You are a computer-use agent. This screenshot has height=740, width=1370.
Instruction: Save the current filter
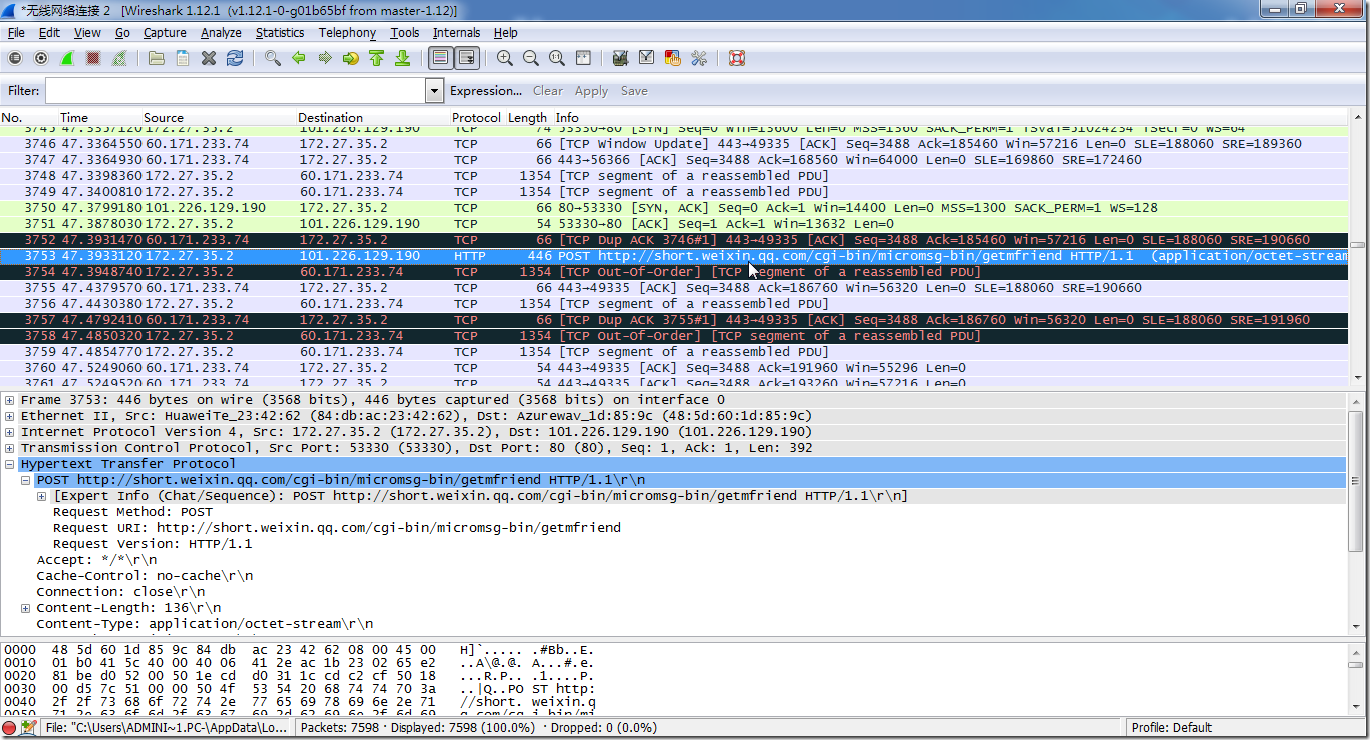(634, 91)
